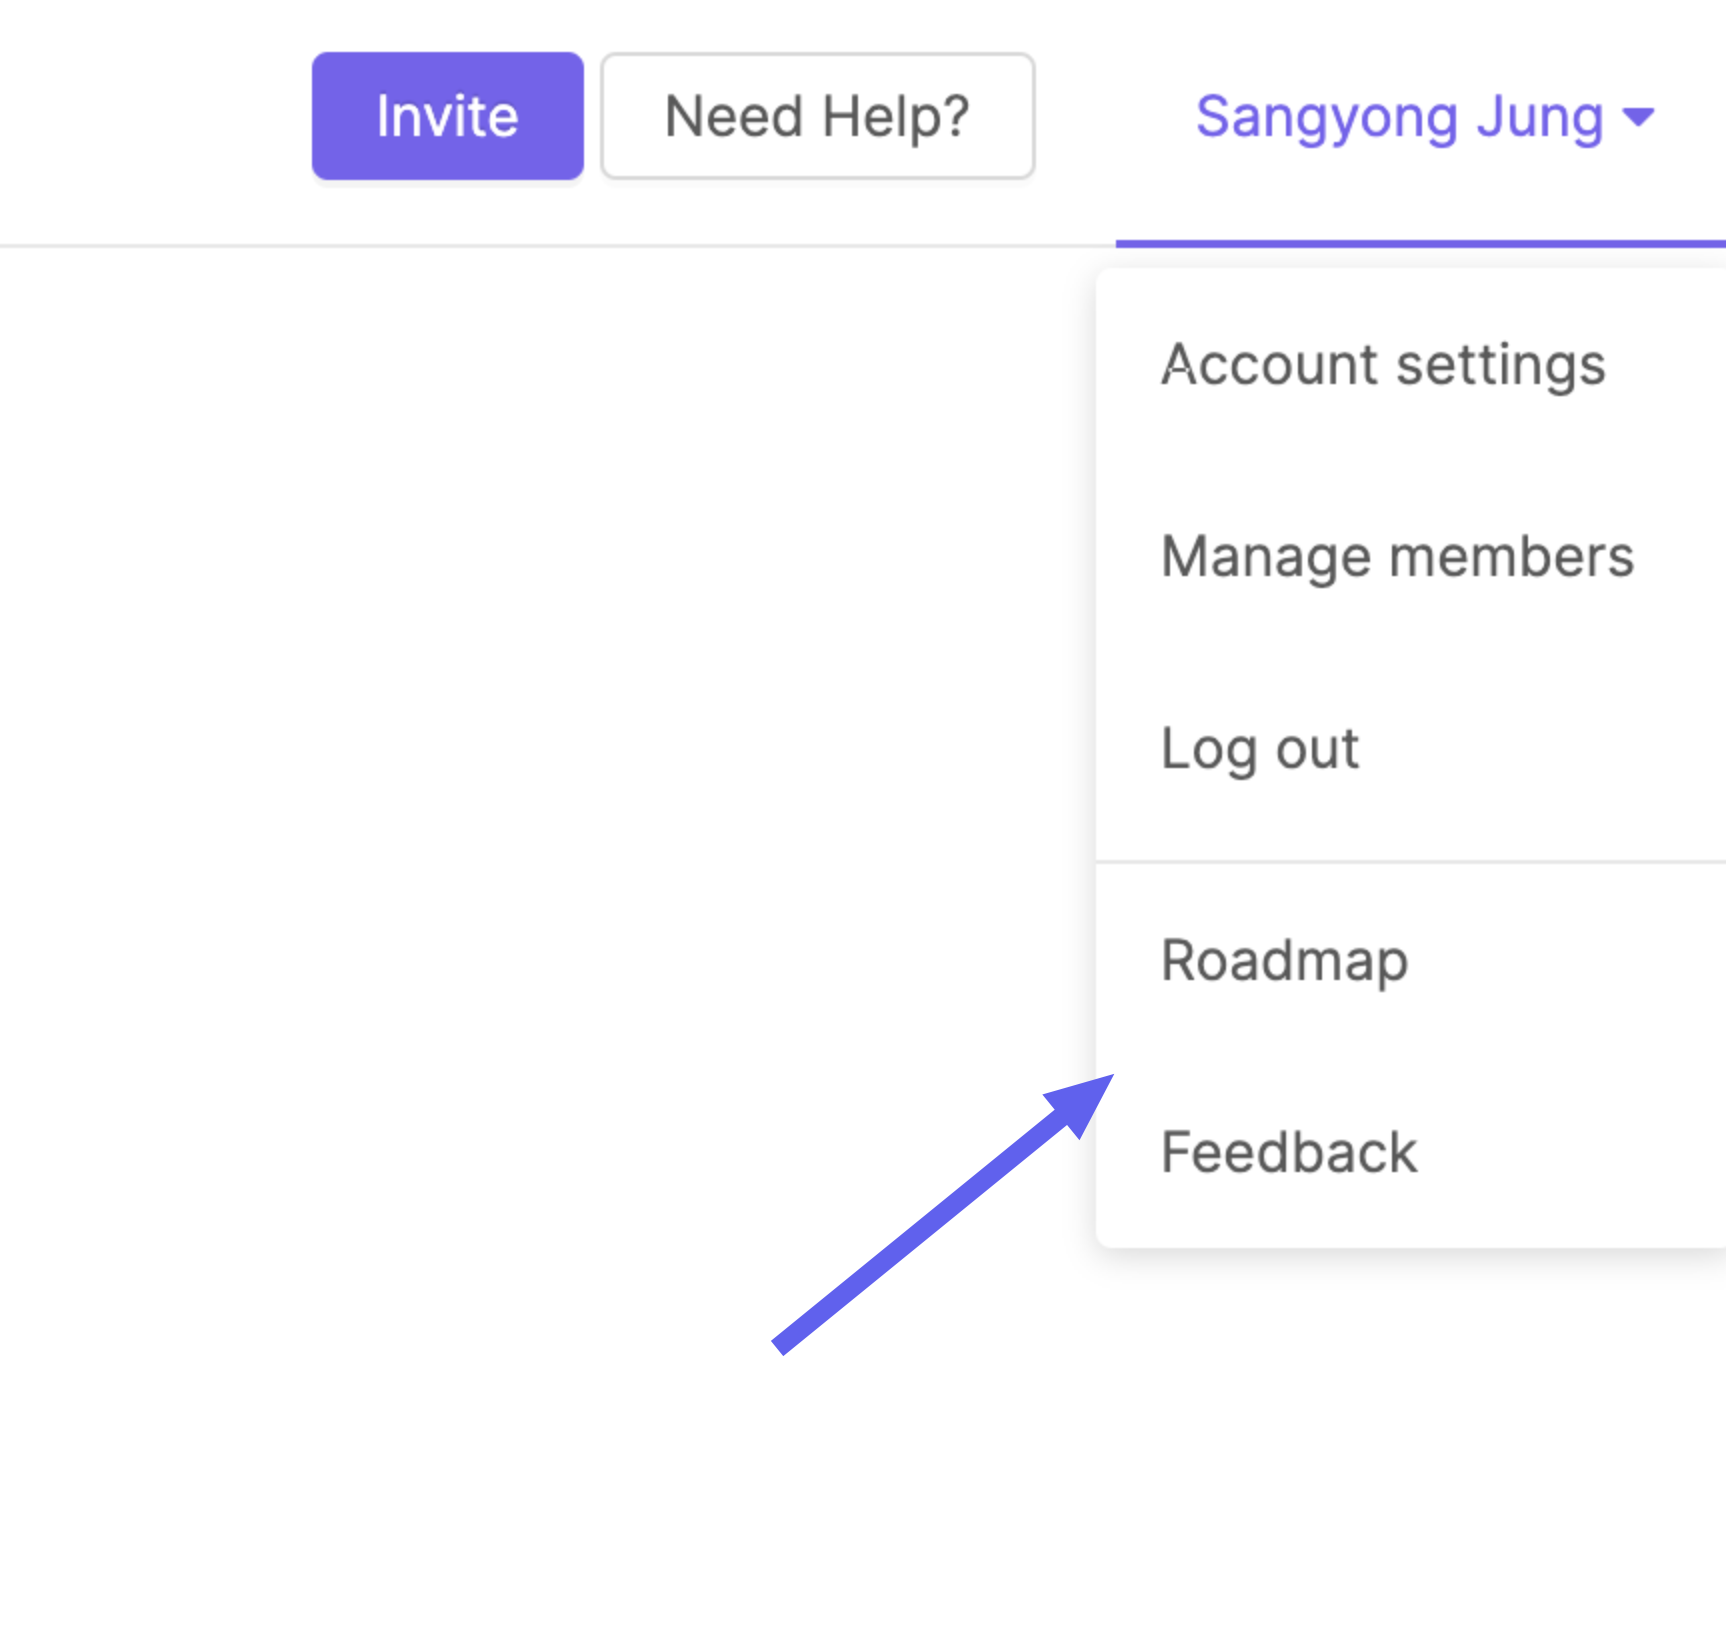Expand the Sangyong Jung user menu
This screenshot has height=1644, width=1726.
pyautogui.click(x=1424, y=117)
